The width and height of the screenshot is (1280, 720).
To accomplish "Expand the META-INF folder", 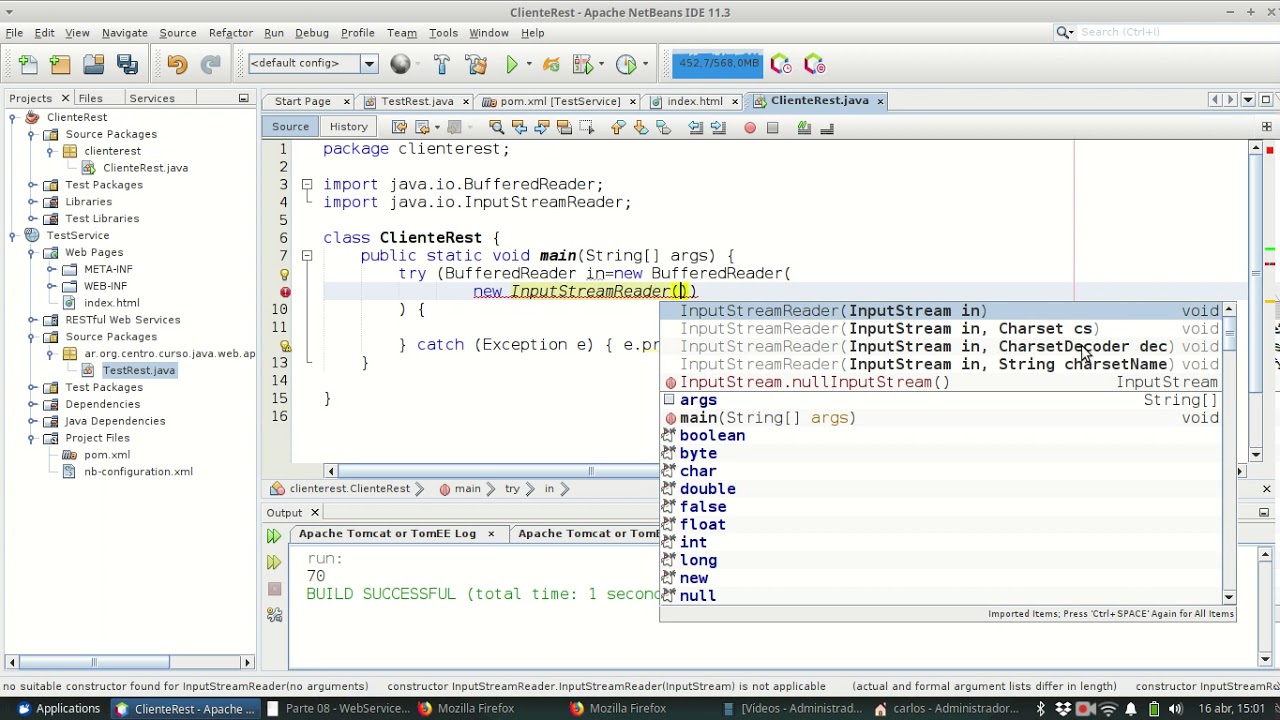I will pyautogui.click(x=51, y=269).
